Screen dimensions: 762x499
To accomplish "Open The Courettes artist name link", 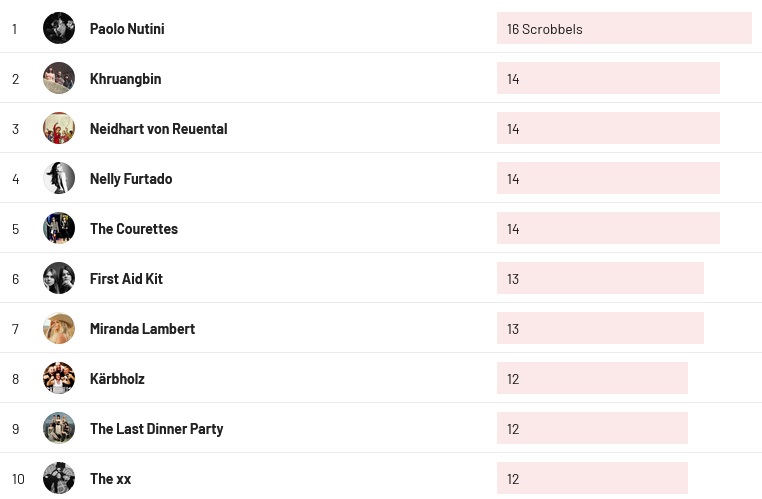I will pyautogui.click(x=134, y=229).
